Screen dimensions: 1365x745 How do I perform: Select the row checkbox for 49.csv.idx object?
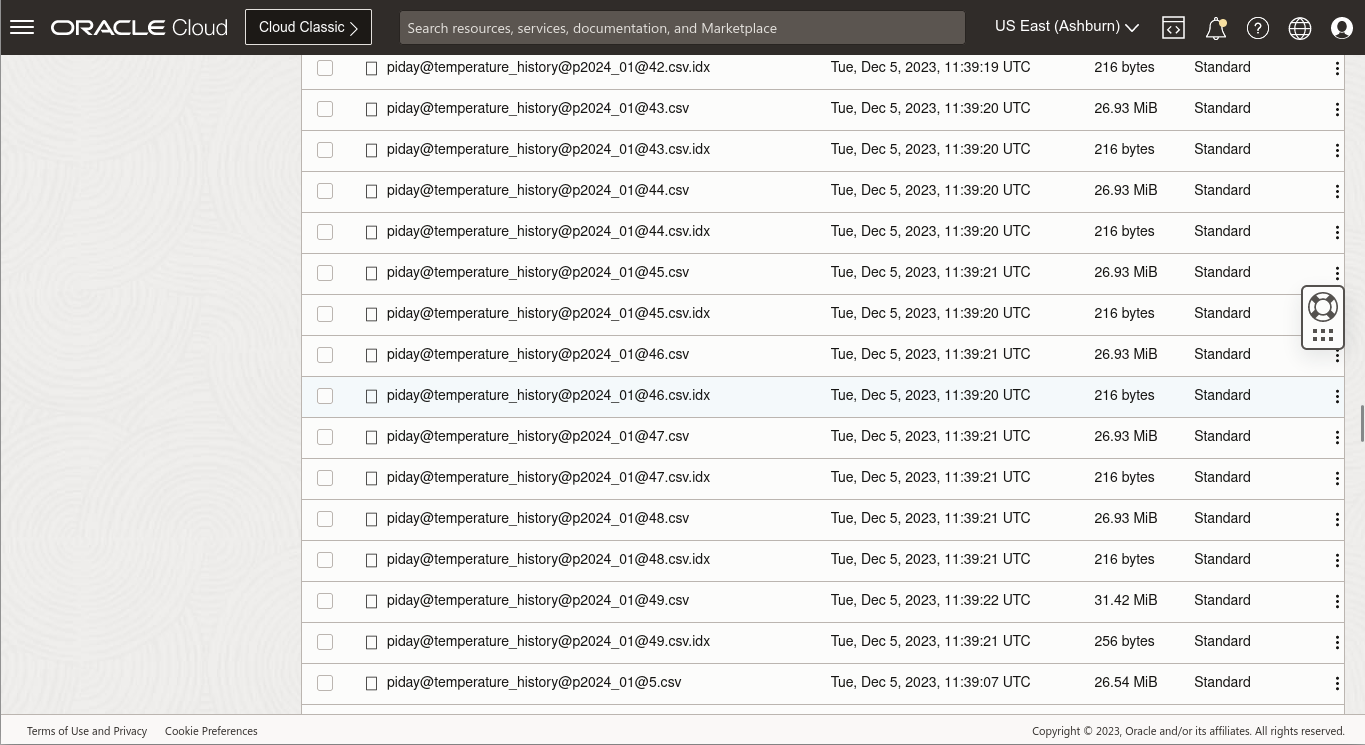[324, 642]
